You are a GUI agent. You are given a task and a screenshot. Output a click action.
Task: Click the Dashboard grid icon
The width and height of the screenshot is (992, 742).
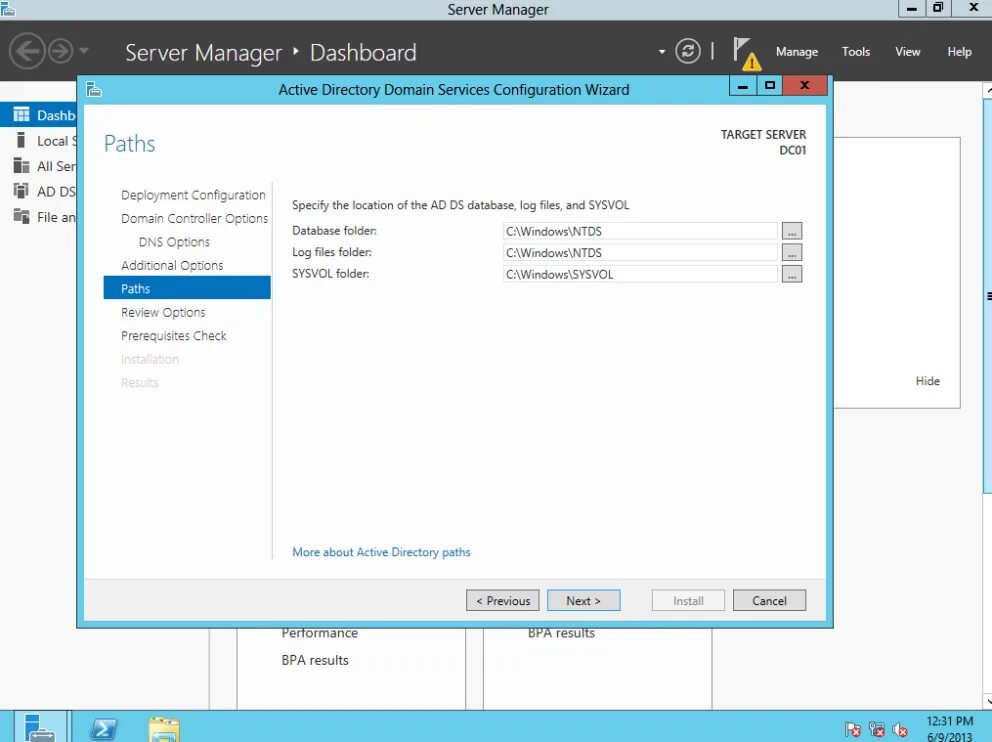coord(22,114)
